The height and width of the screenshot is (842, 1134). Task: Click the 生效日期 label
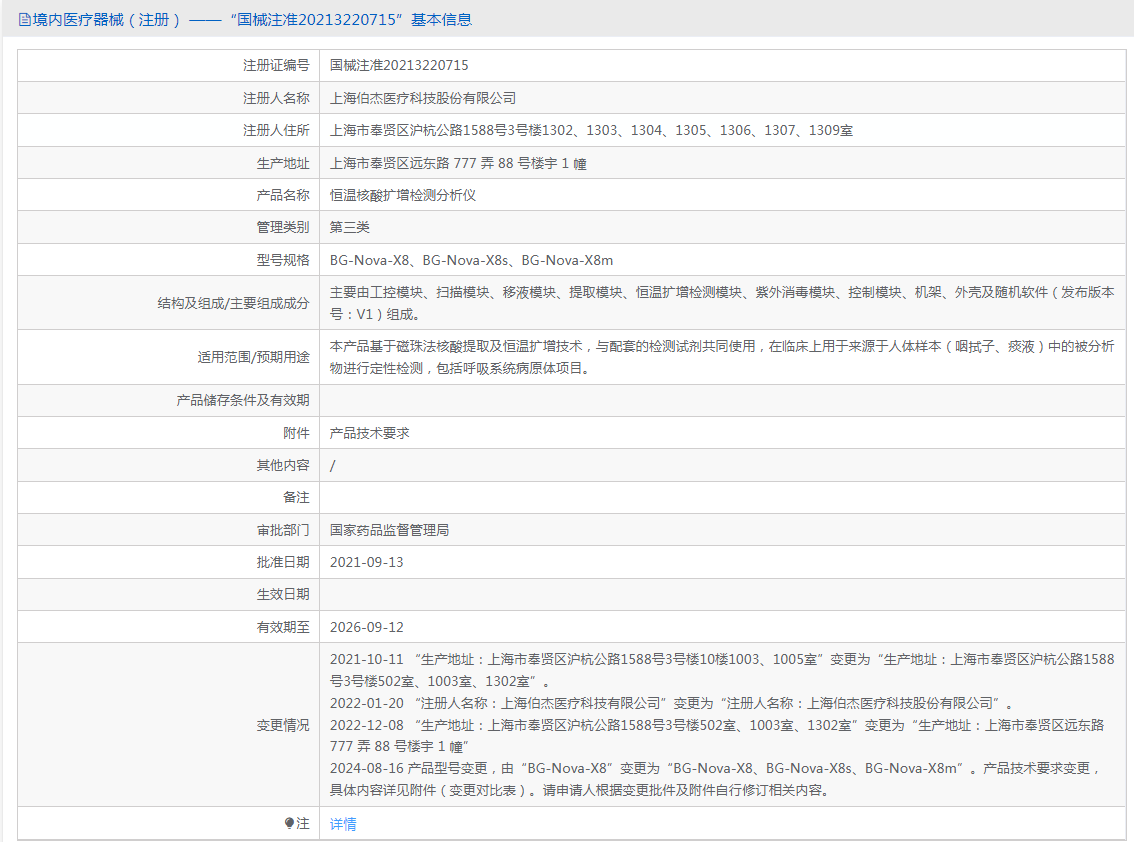[x=283, y=595]
